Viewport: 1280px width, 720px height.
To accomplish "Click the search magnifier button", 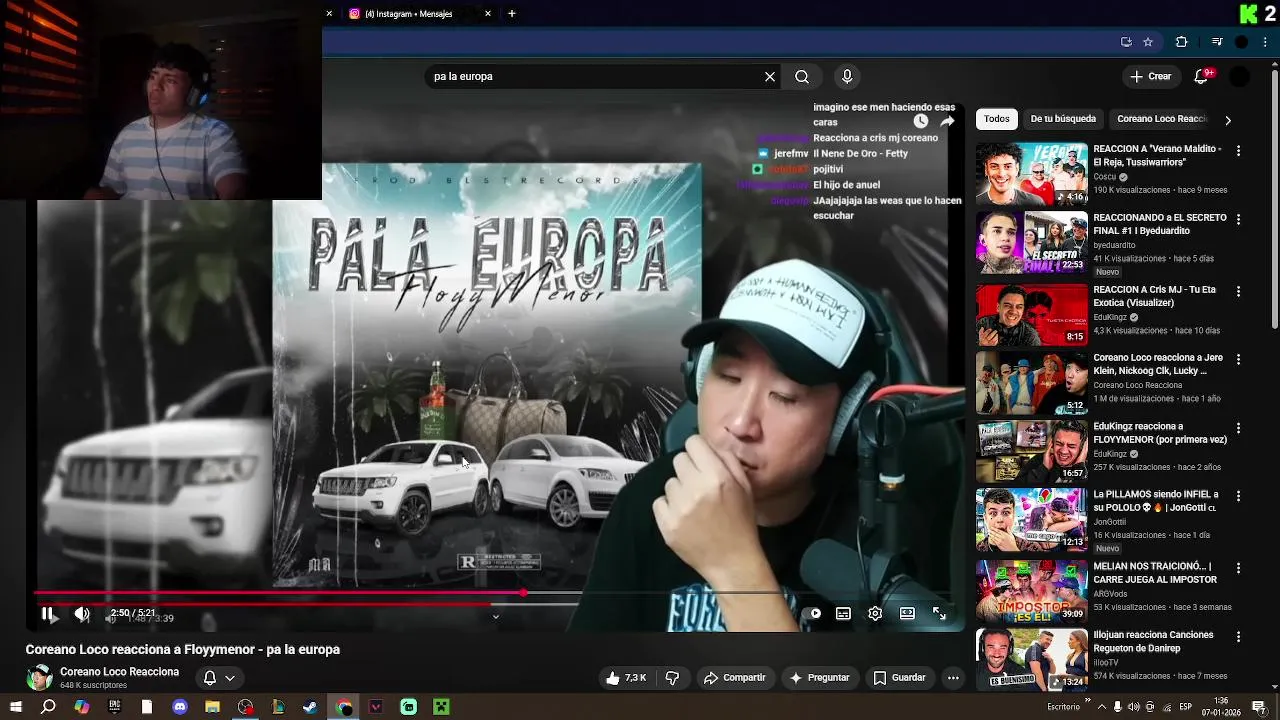I will pos(802,76).
